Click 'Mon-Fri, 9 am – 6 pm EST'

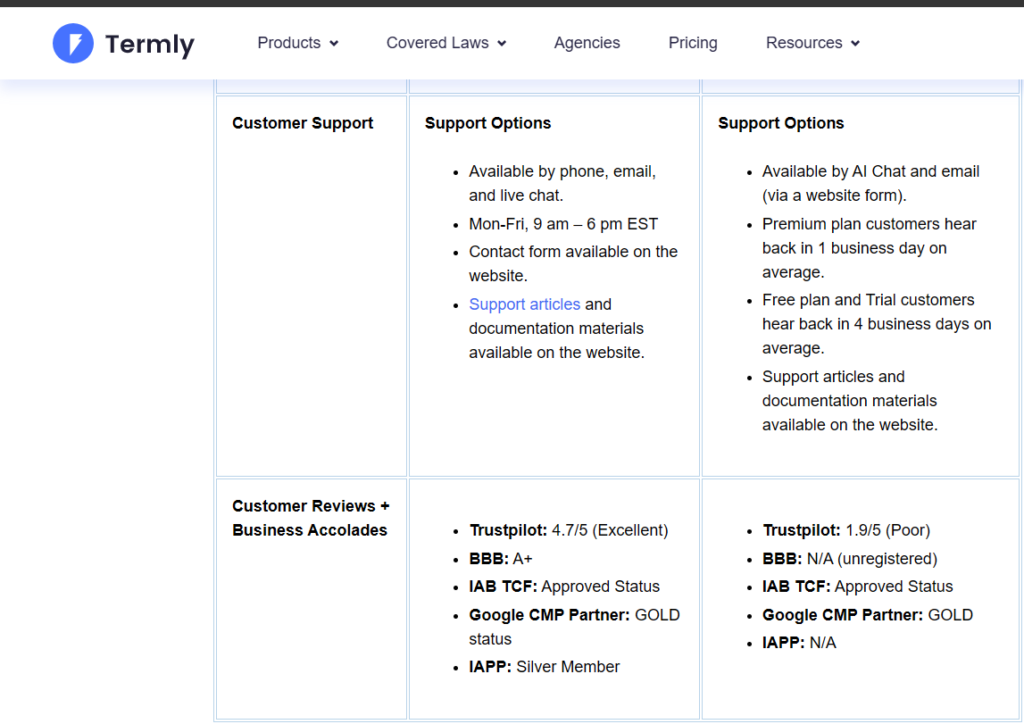563,224
